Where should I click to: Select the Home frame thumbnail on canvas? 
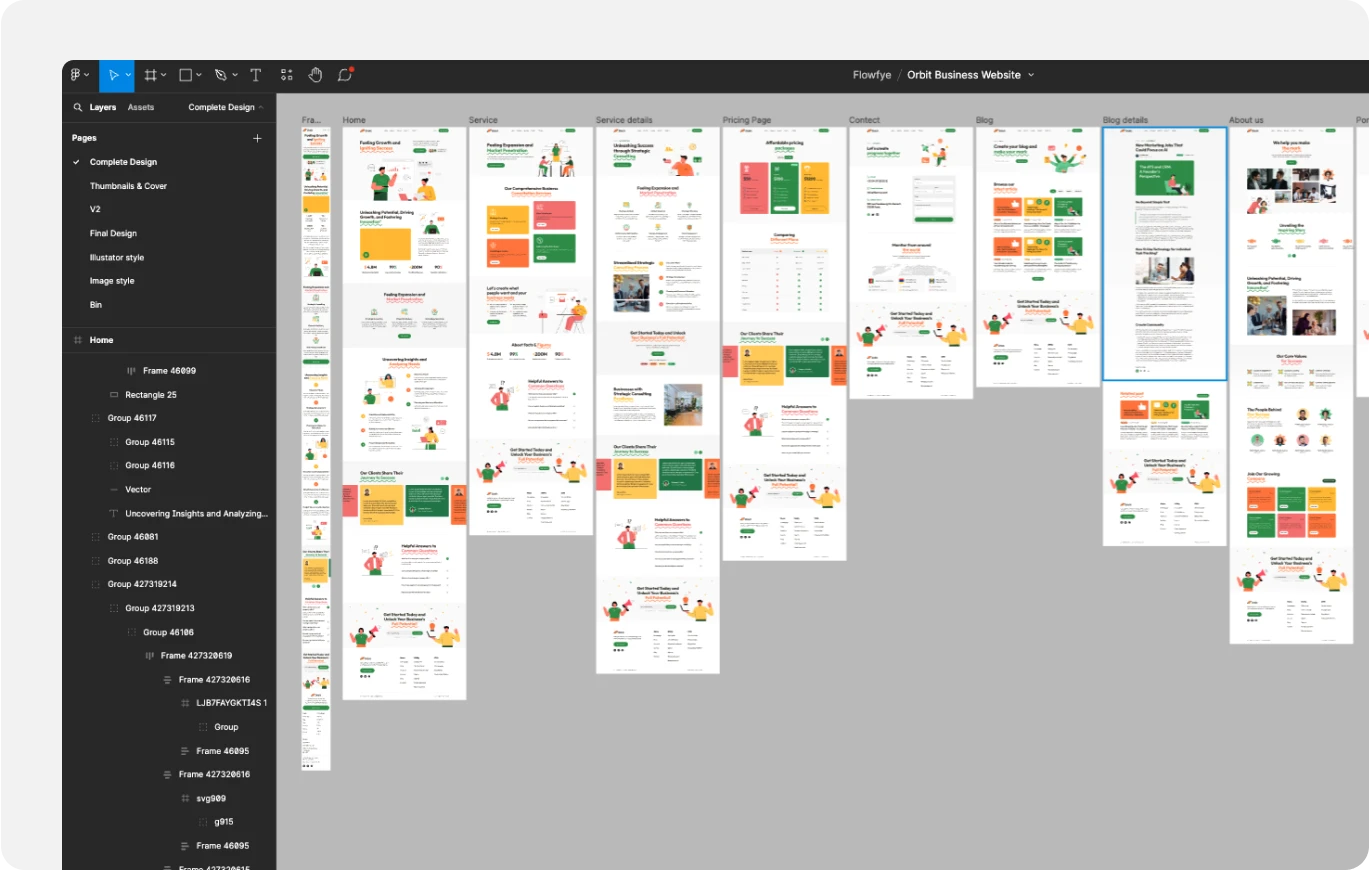[404, 413]
